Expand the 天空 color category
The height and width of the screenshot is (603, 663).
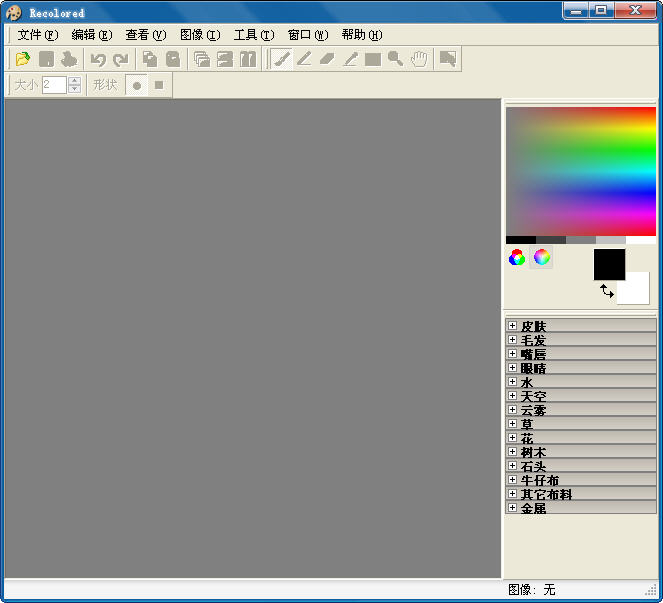512,396
